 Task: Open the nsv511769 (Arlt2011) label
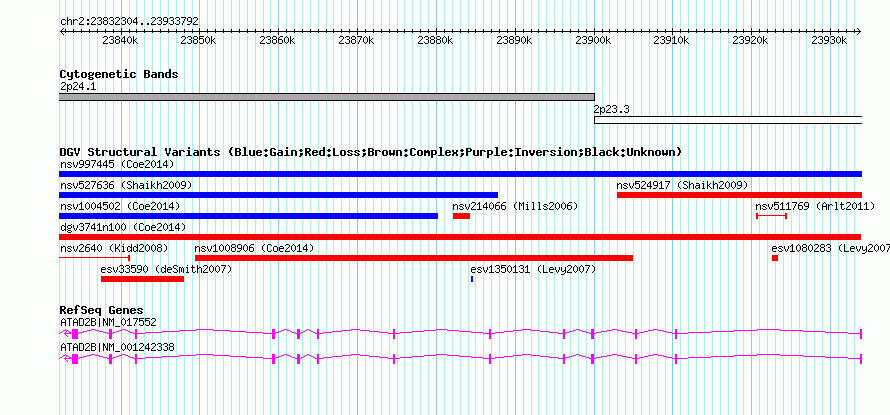click(815, 207)
